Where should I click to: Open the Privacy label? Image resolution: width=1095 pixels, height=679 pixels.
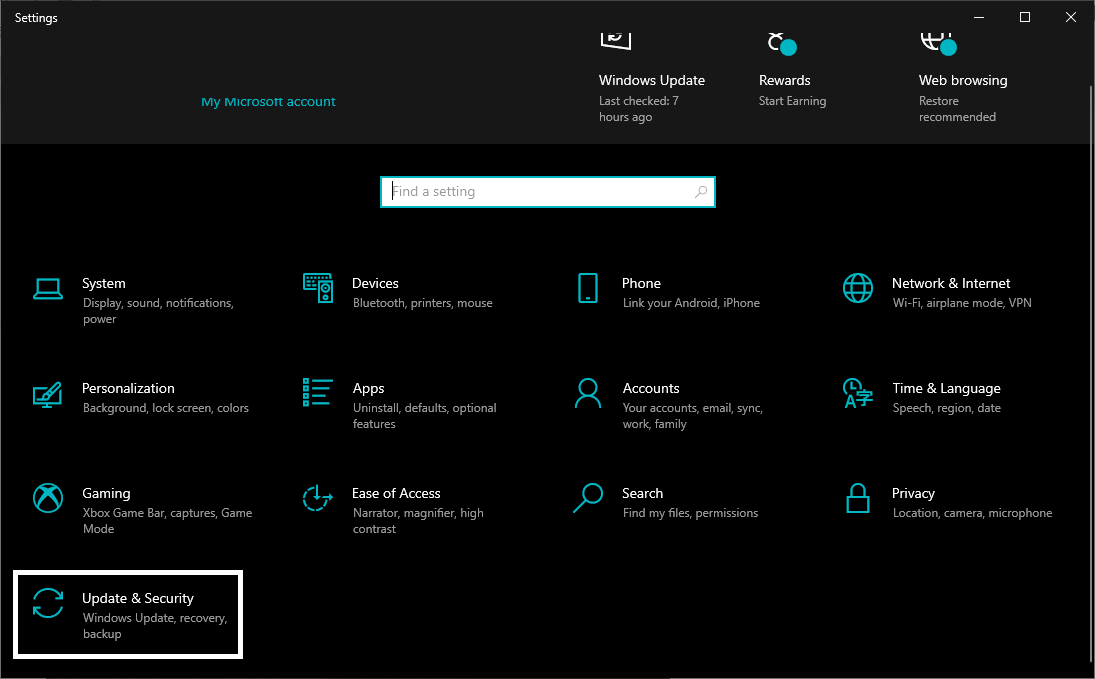point(913,493)
